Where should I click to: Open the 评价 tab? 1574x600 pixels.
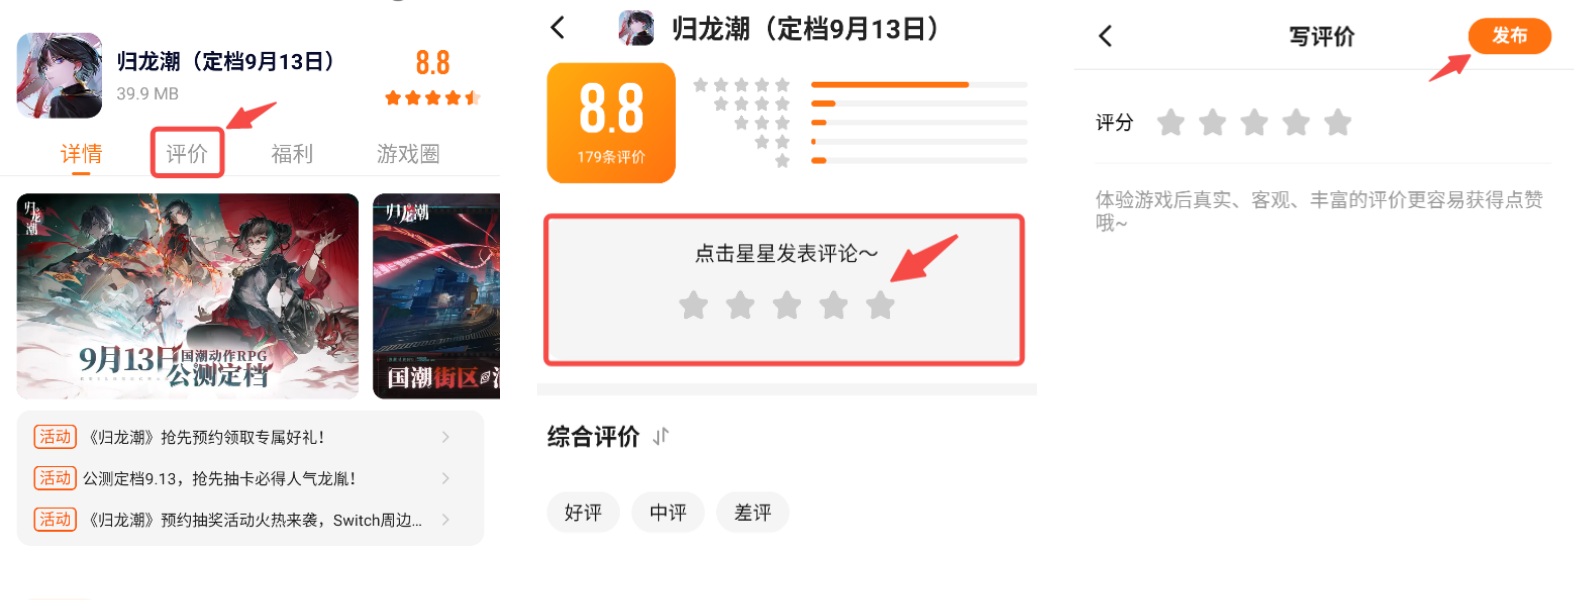click(x=187, y=153)
